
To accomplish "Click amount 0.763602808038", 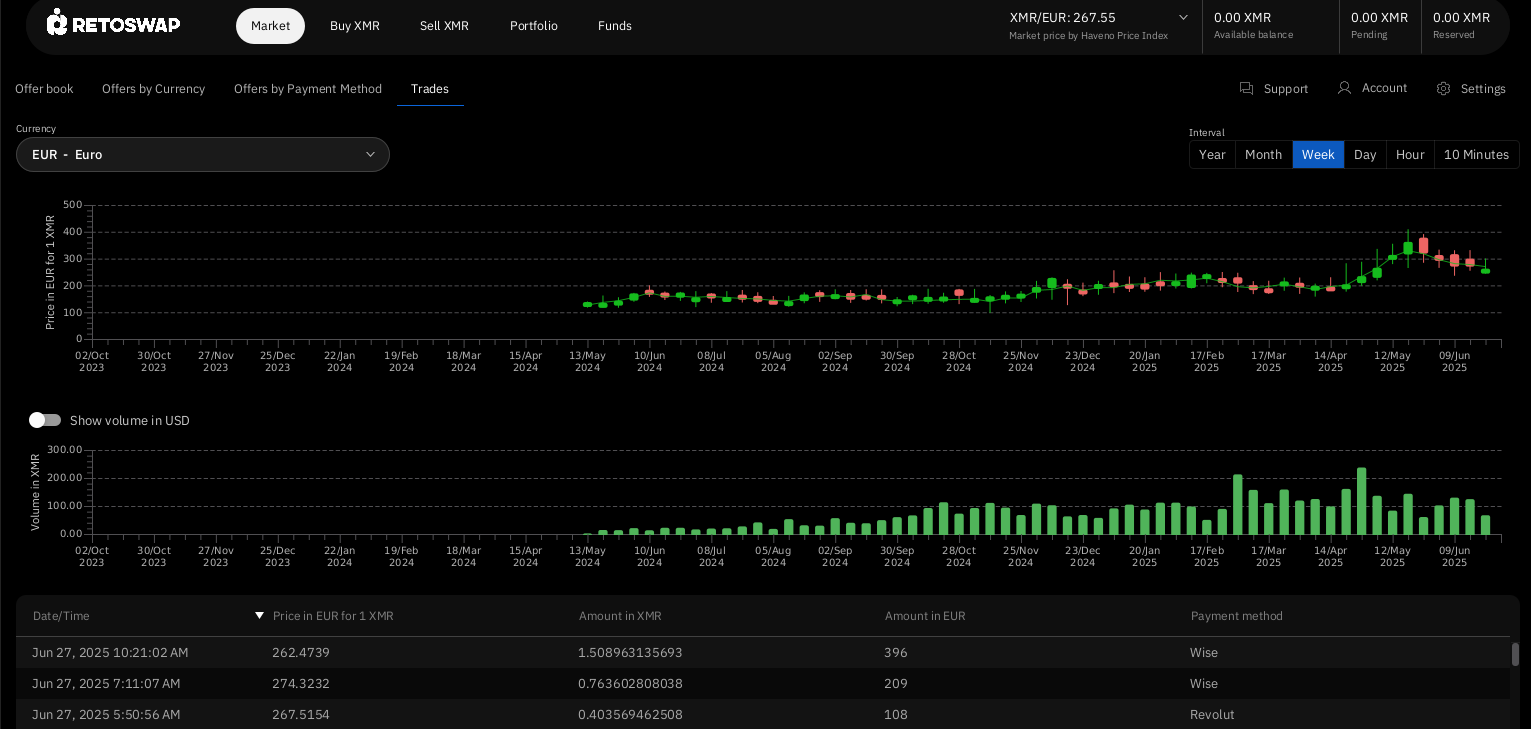I will point(630,683).
